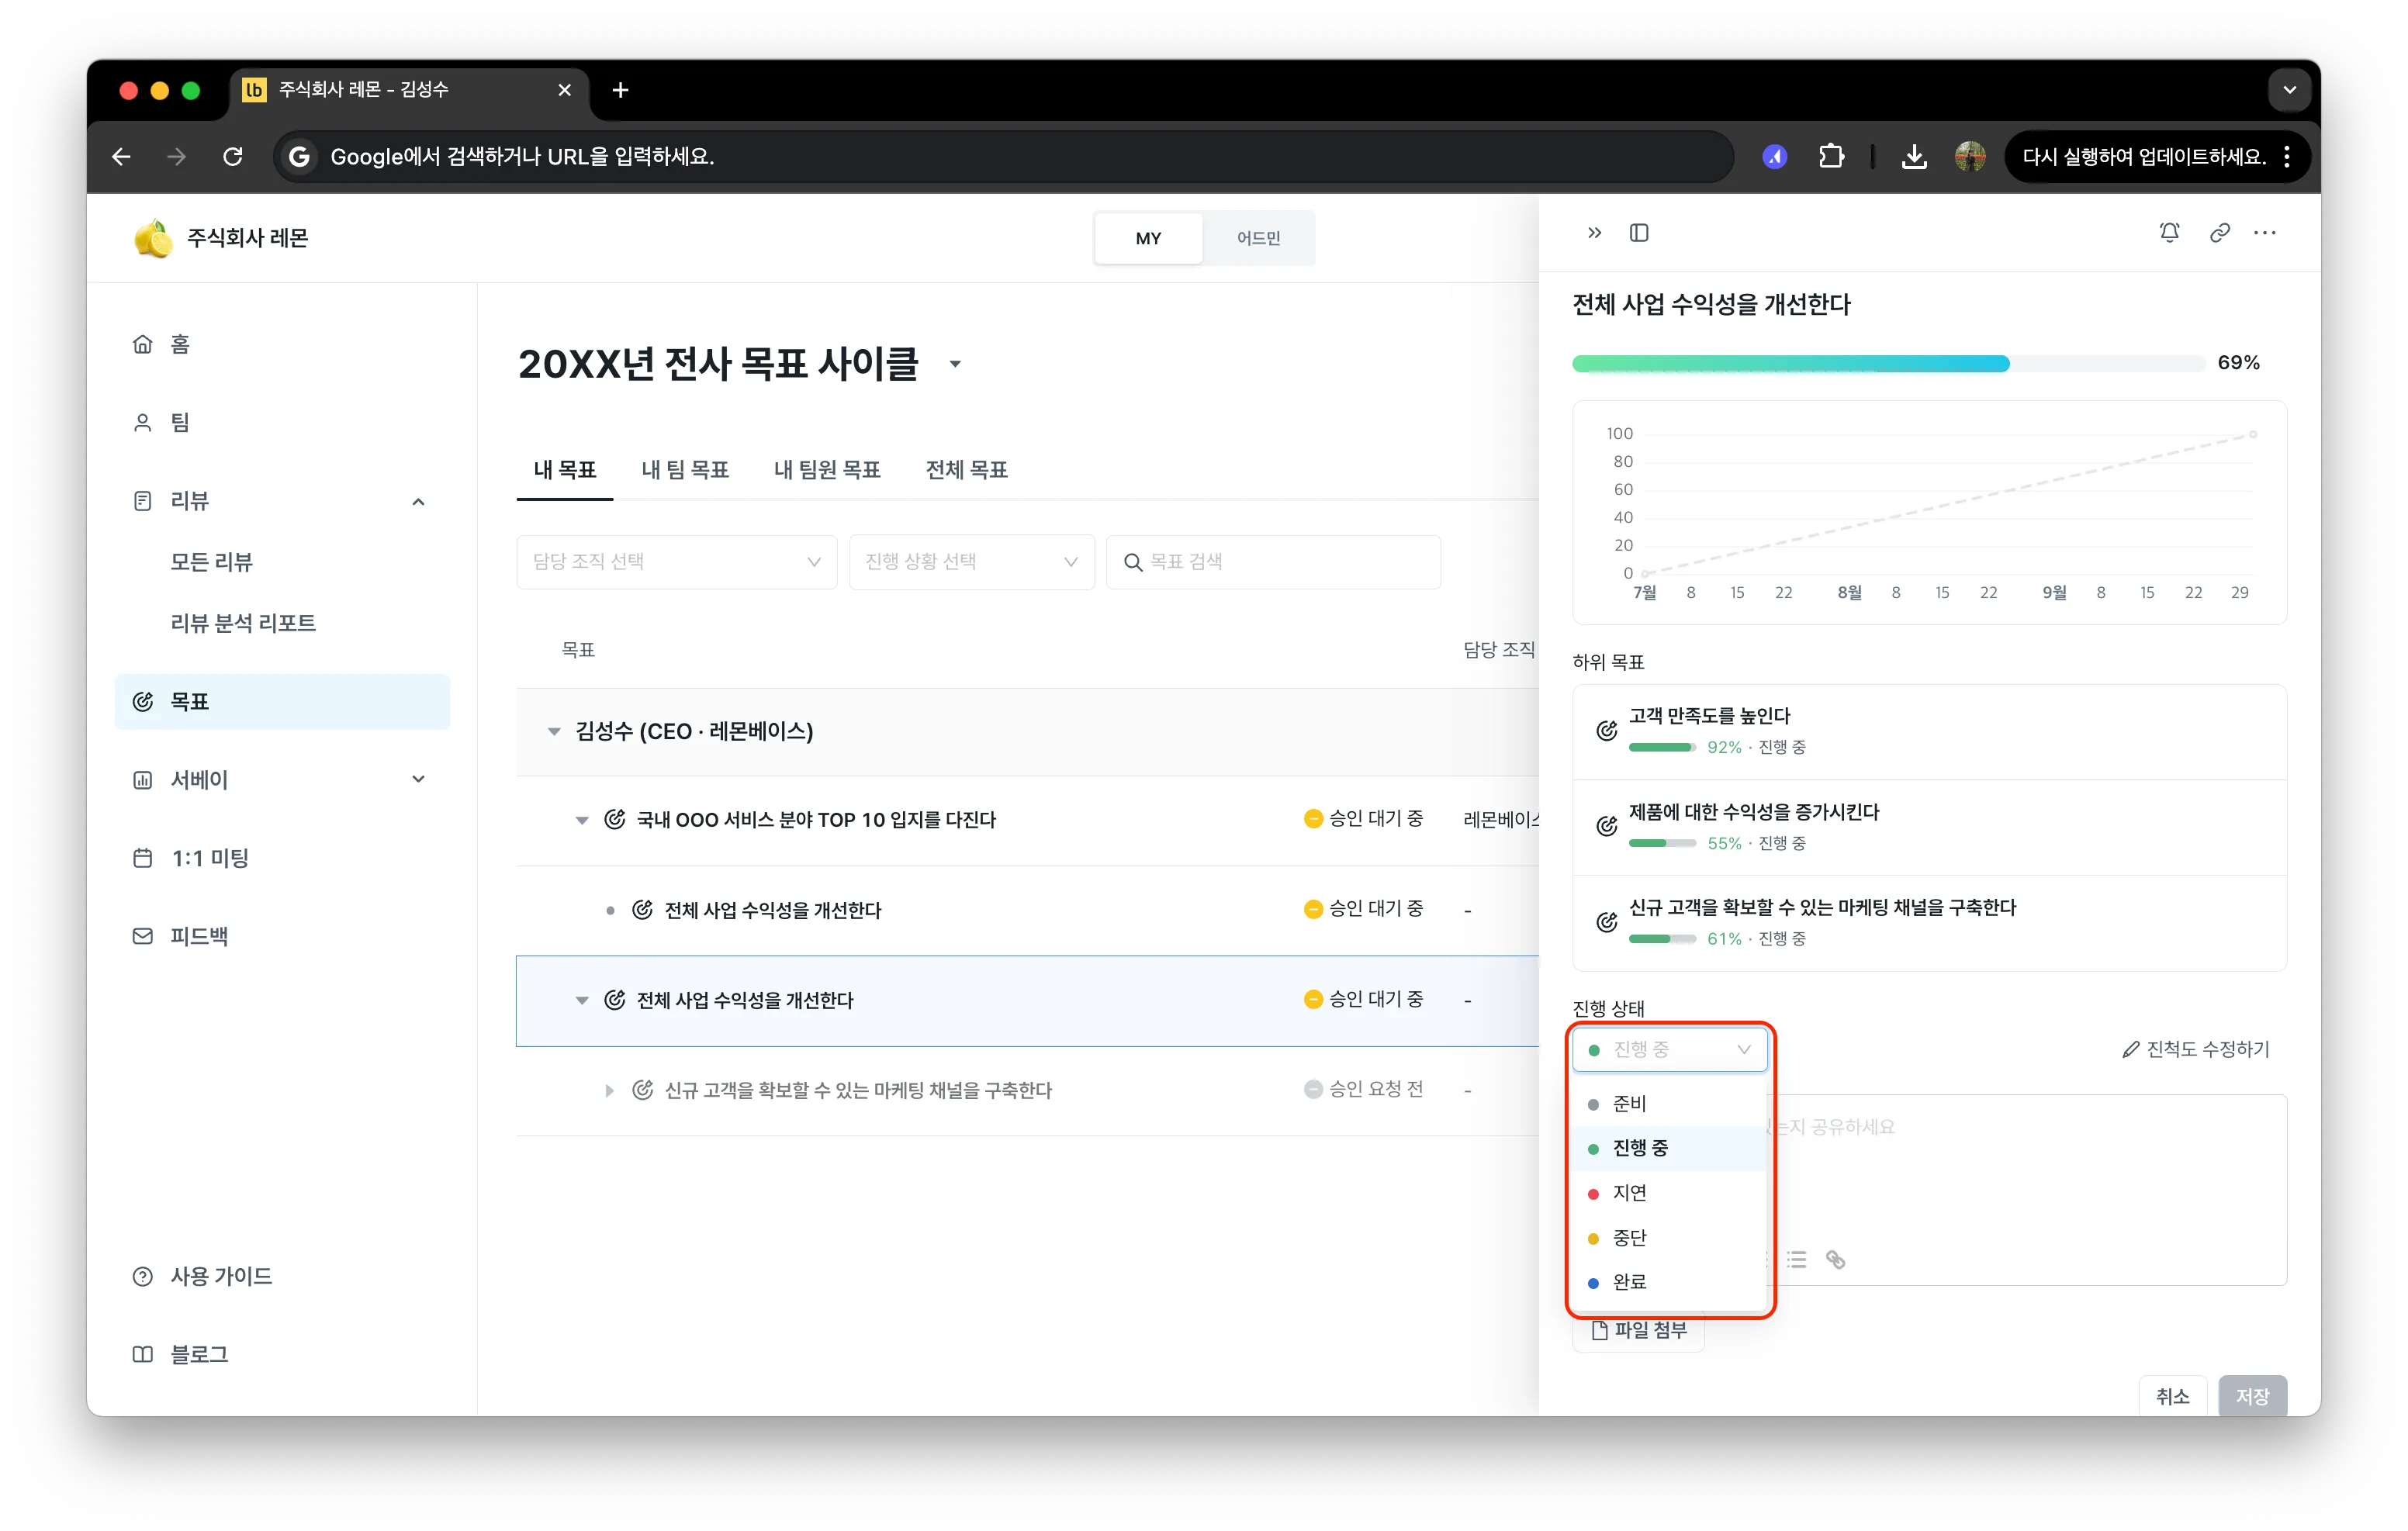Select 지연 status option
Screen dimensions: 2408x1531
click(x=1668, y=1192)
